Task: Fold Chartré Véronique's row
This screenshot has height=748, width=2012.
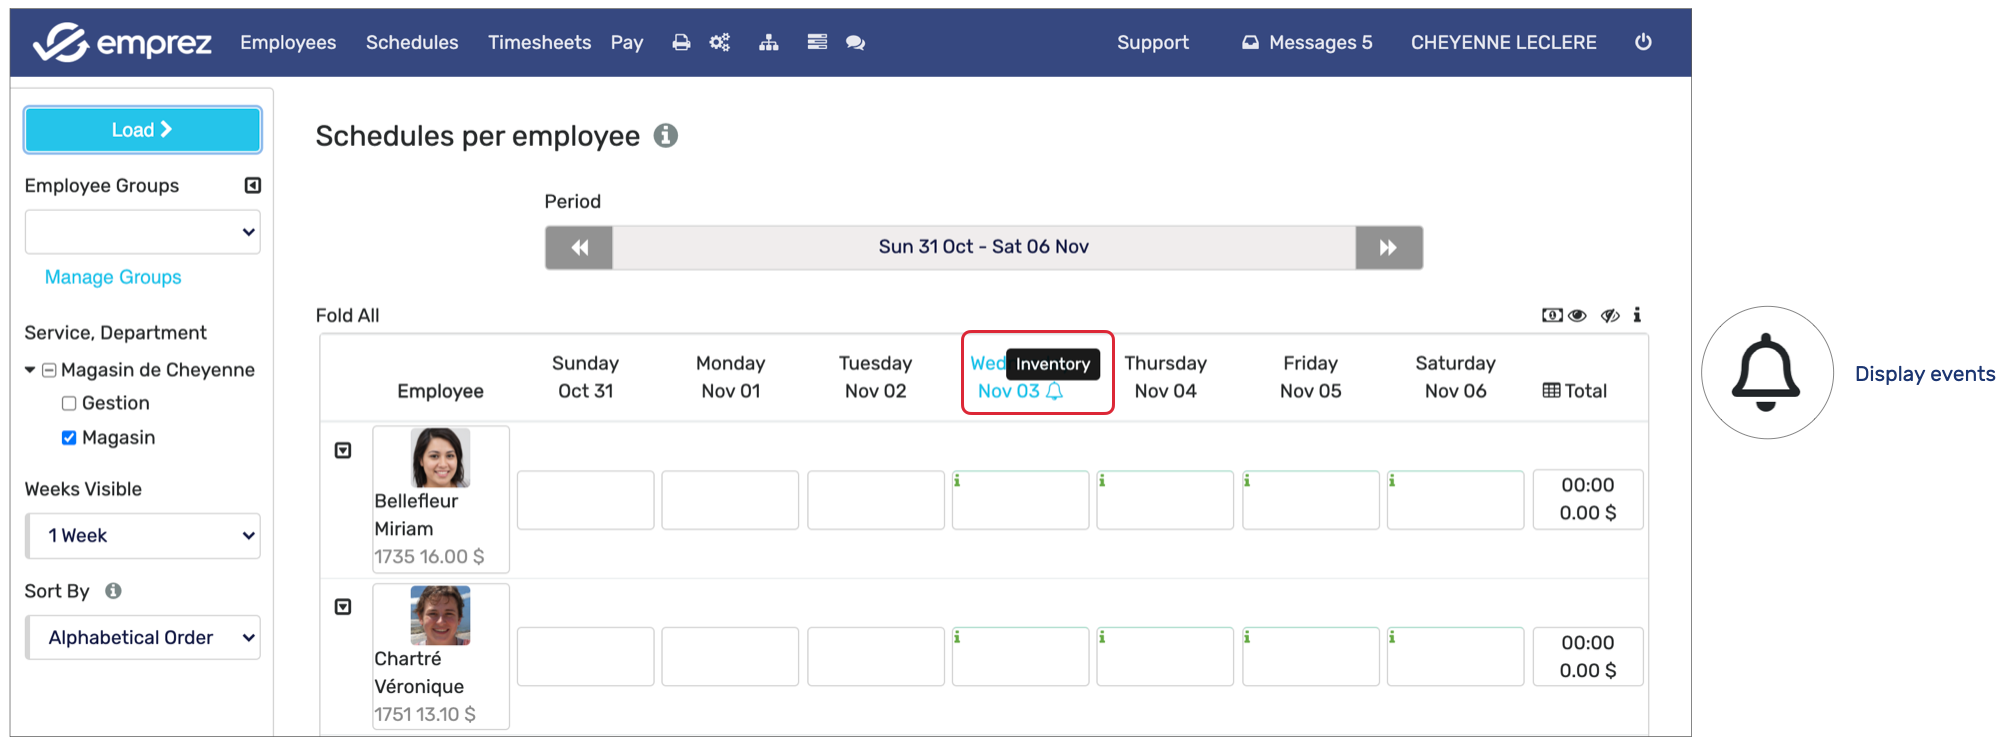Action: (x=343, y=607)
